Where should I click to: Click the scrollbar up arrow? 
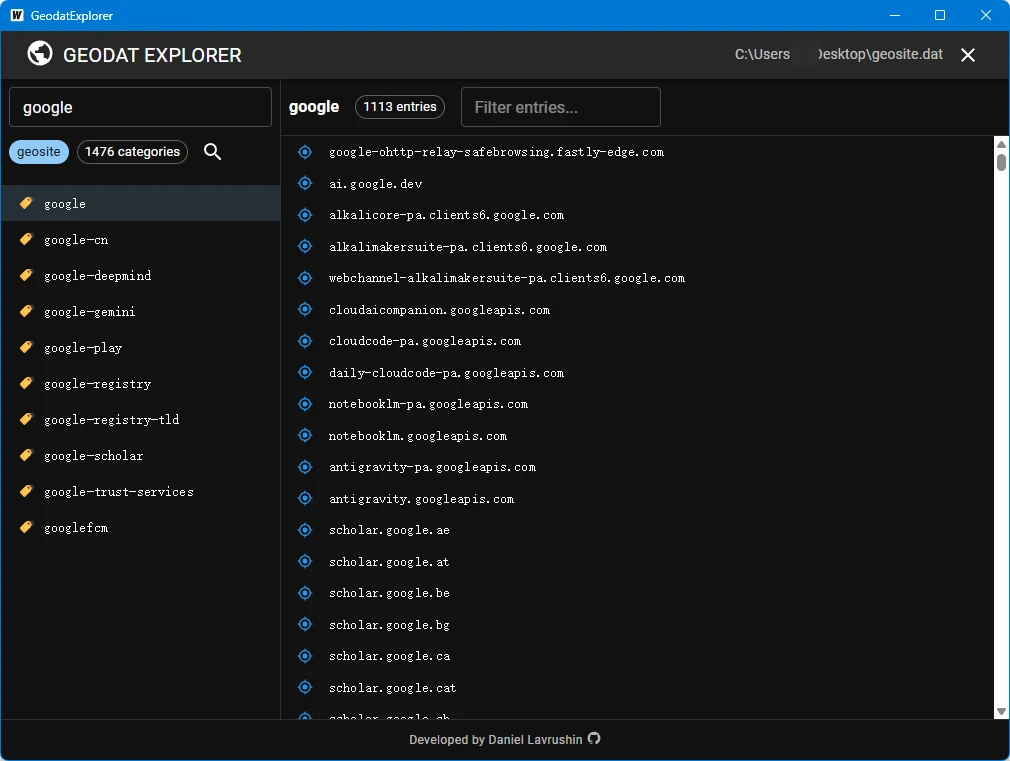click(x=1001, y=144)
